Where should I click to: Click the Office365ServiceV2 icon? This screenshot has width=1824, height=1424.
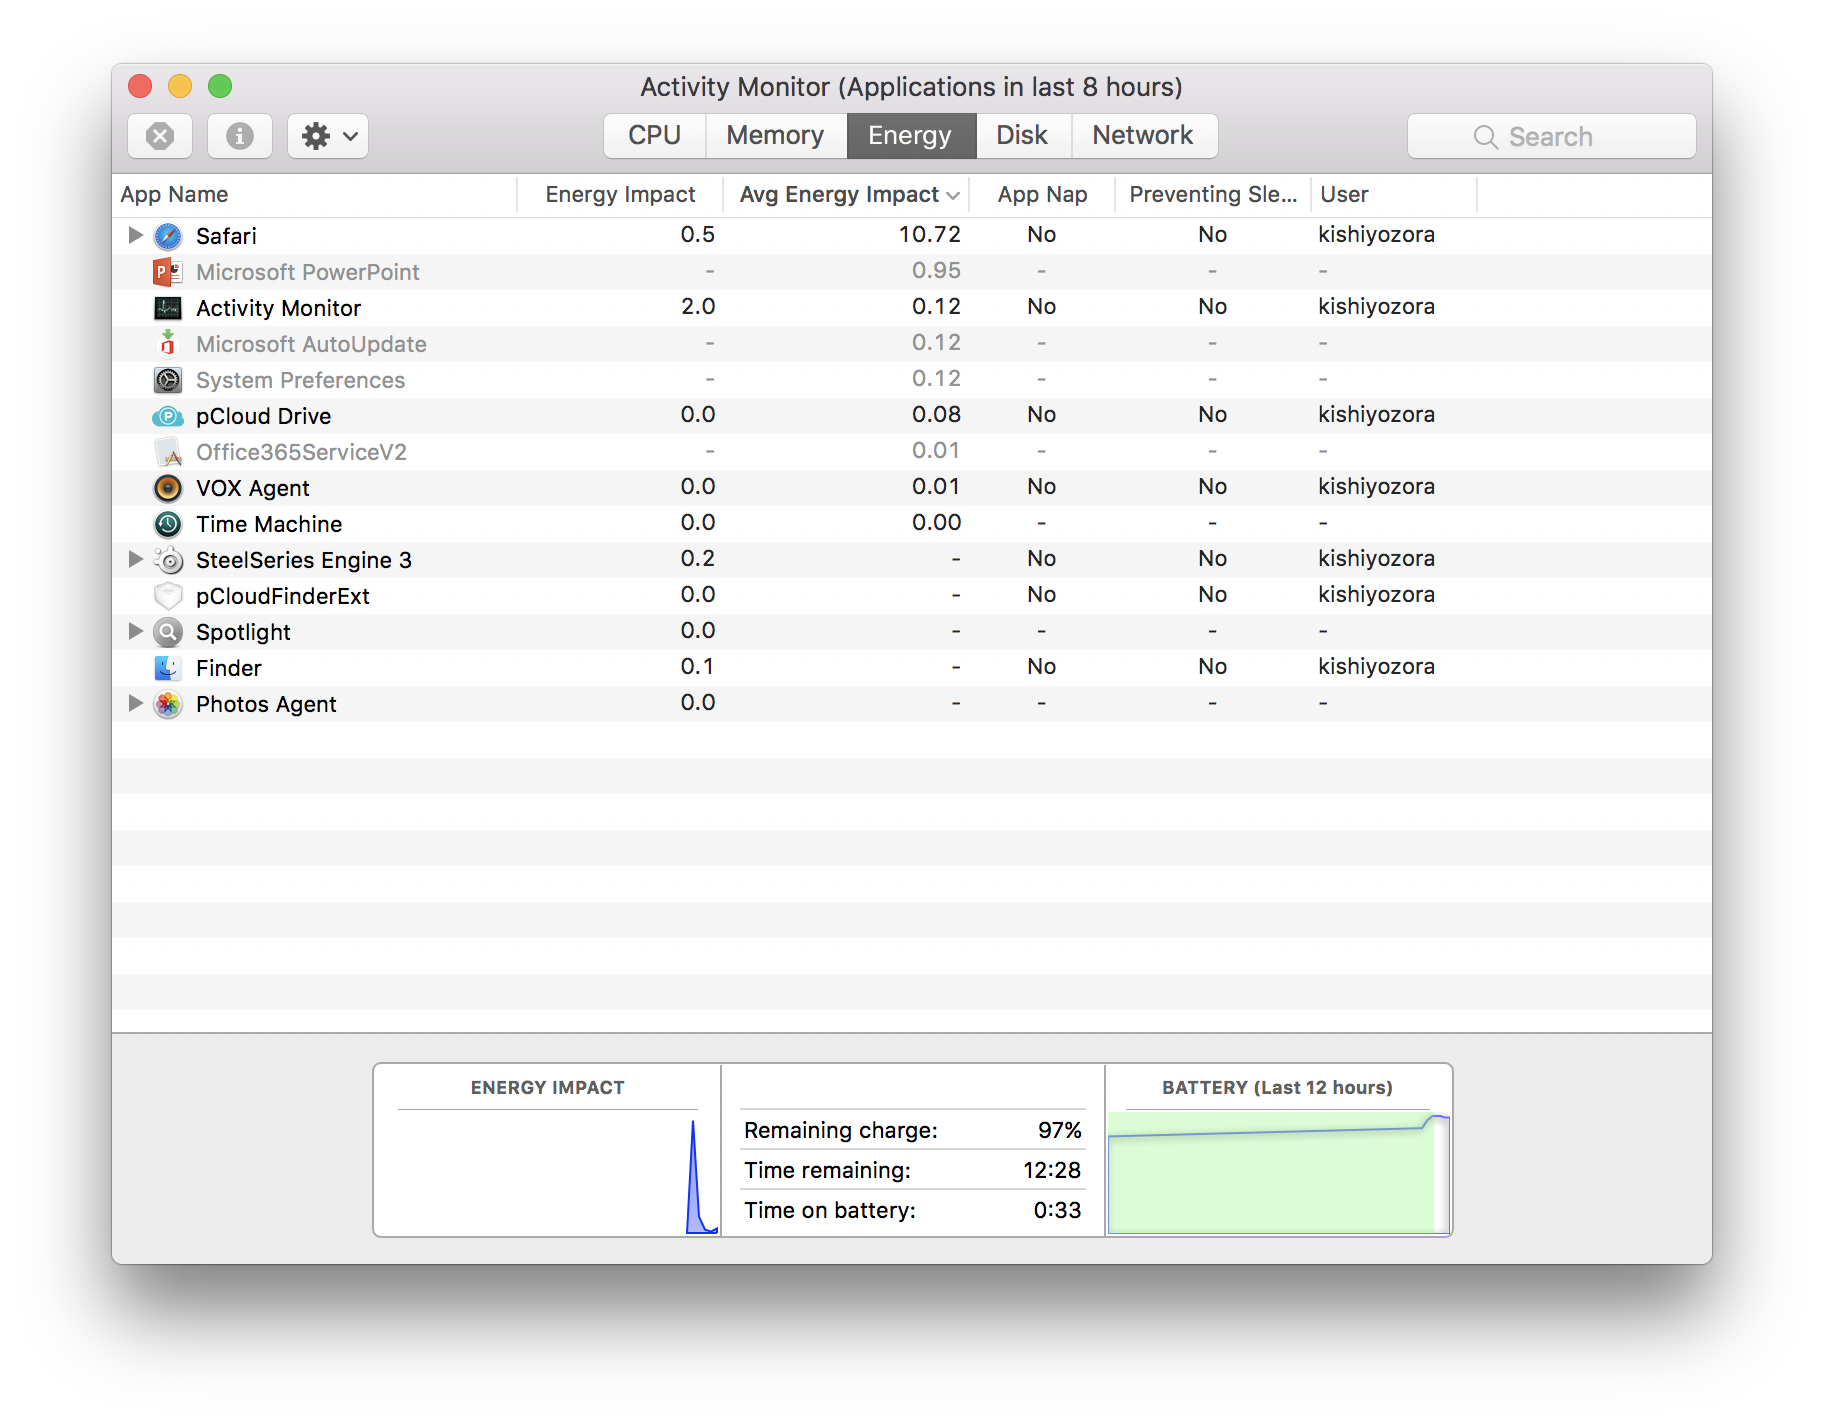tap(168, 452)
